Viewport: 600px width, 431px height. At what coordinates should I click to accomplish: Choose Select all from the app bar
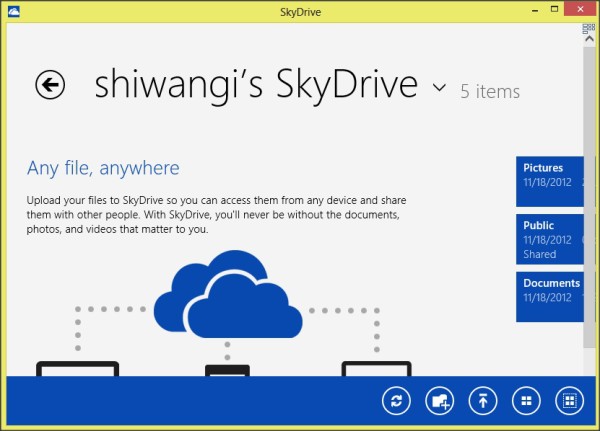pos(569,401)
